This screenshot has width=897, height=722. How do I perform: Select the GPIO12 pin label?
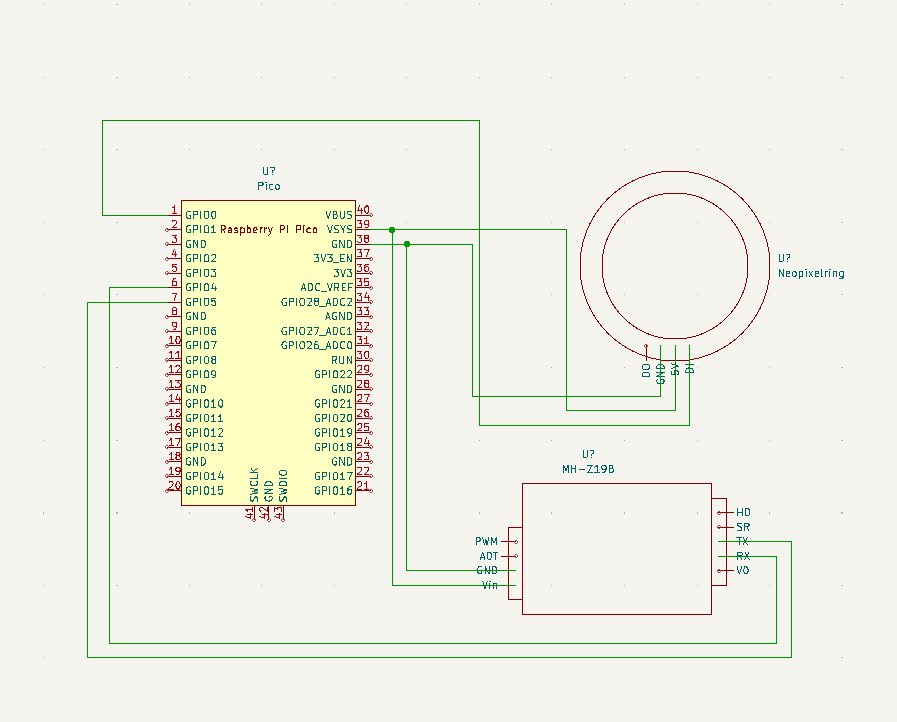click(x=204, y=433)
